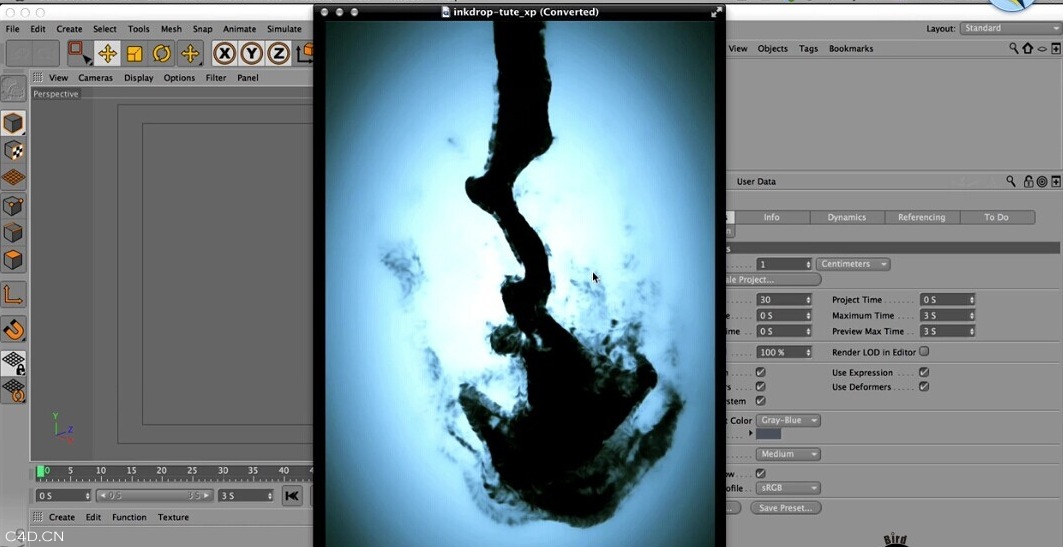
Task: Click the Axis mode L-shaped icon
Action: pyautogui.click(x=13, y=295)
